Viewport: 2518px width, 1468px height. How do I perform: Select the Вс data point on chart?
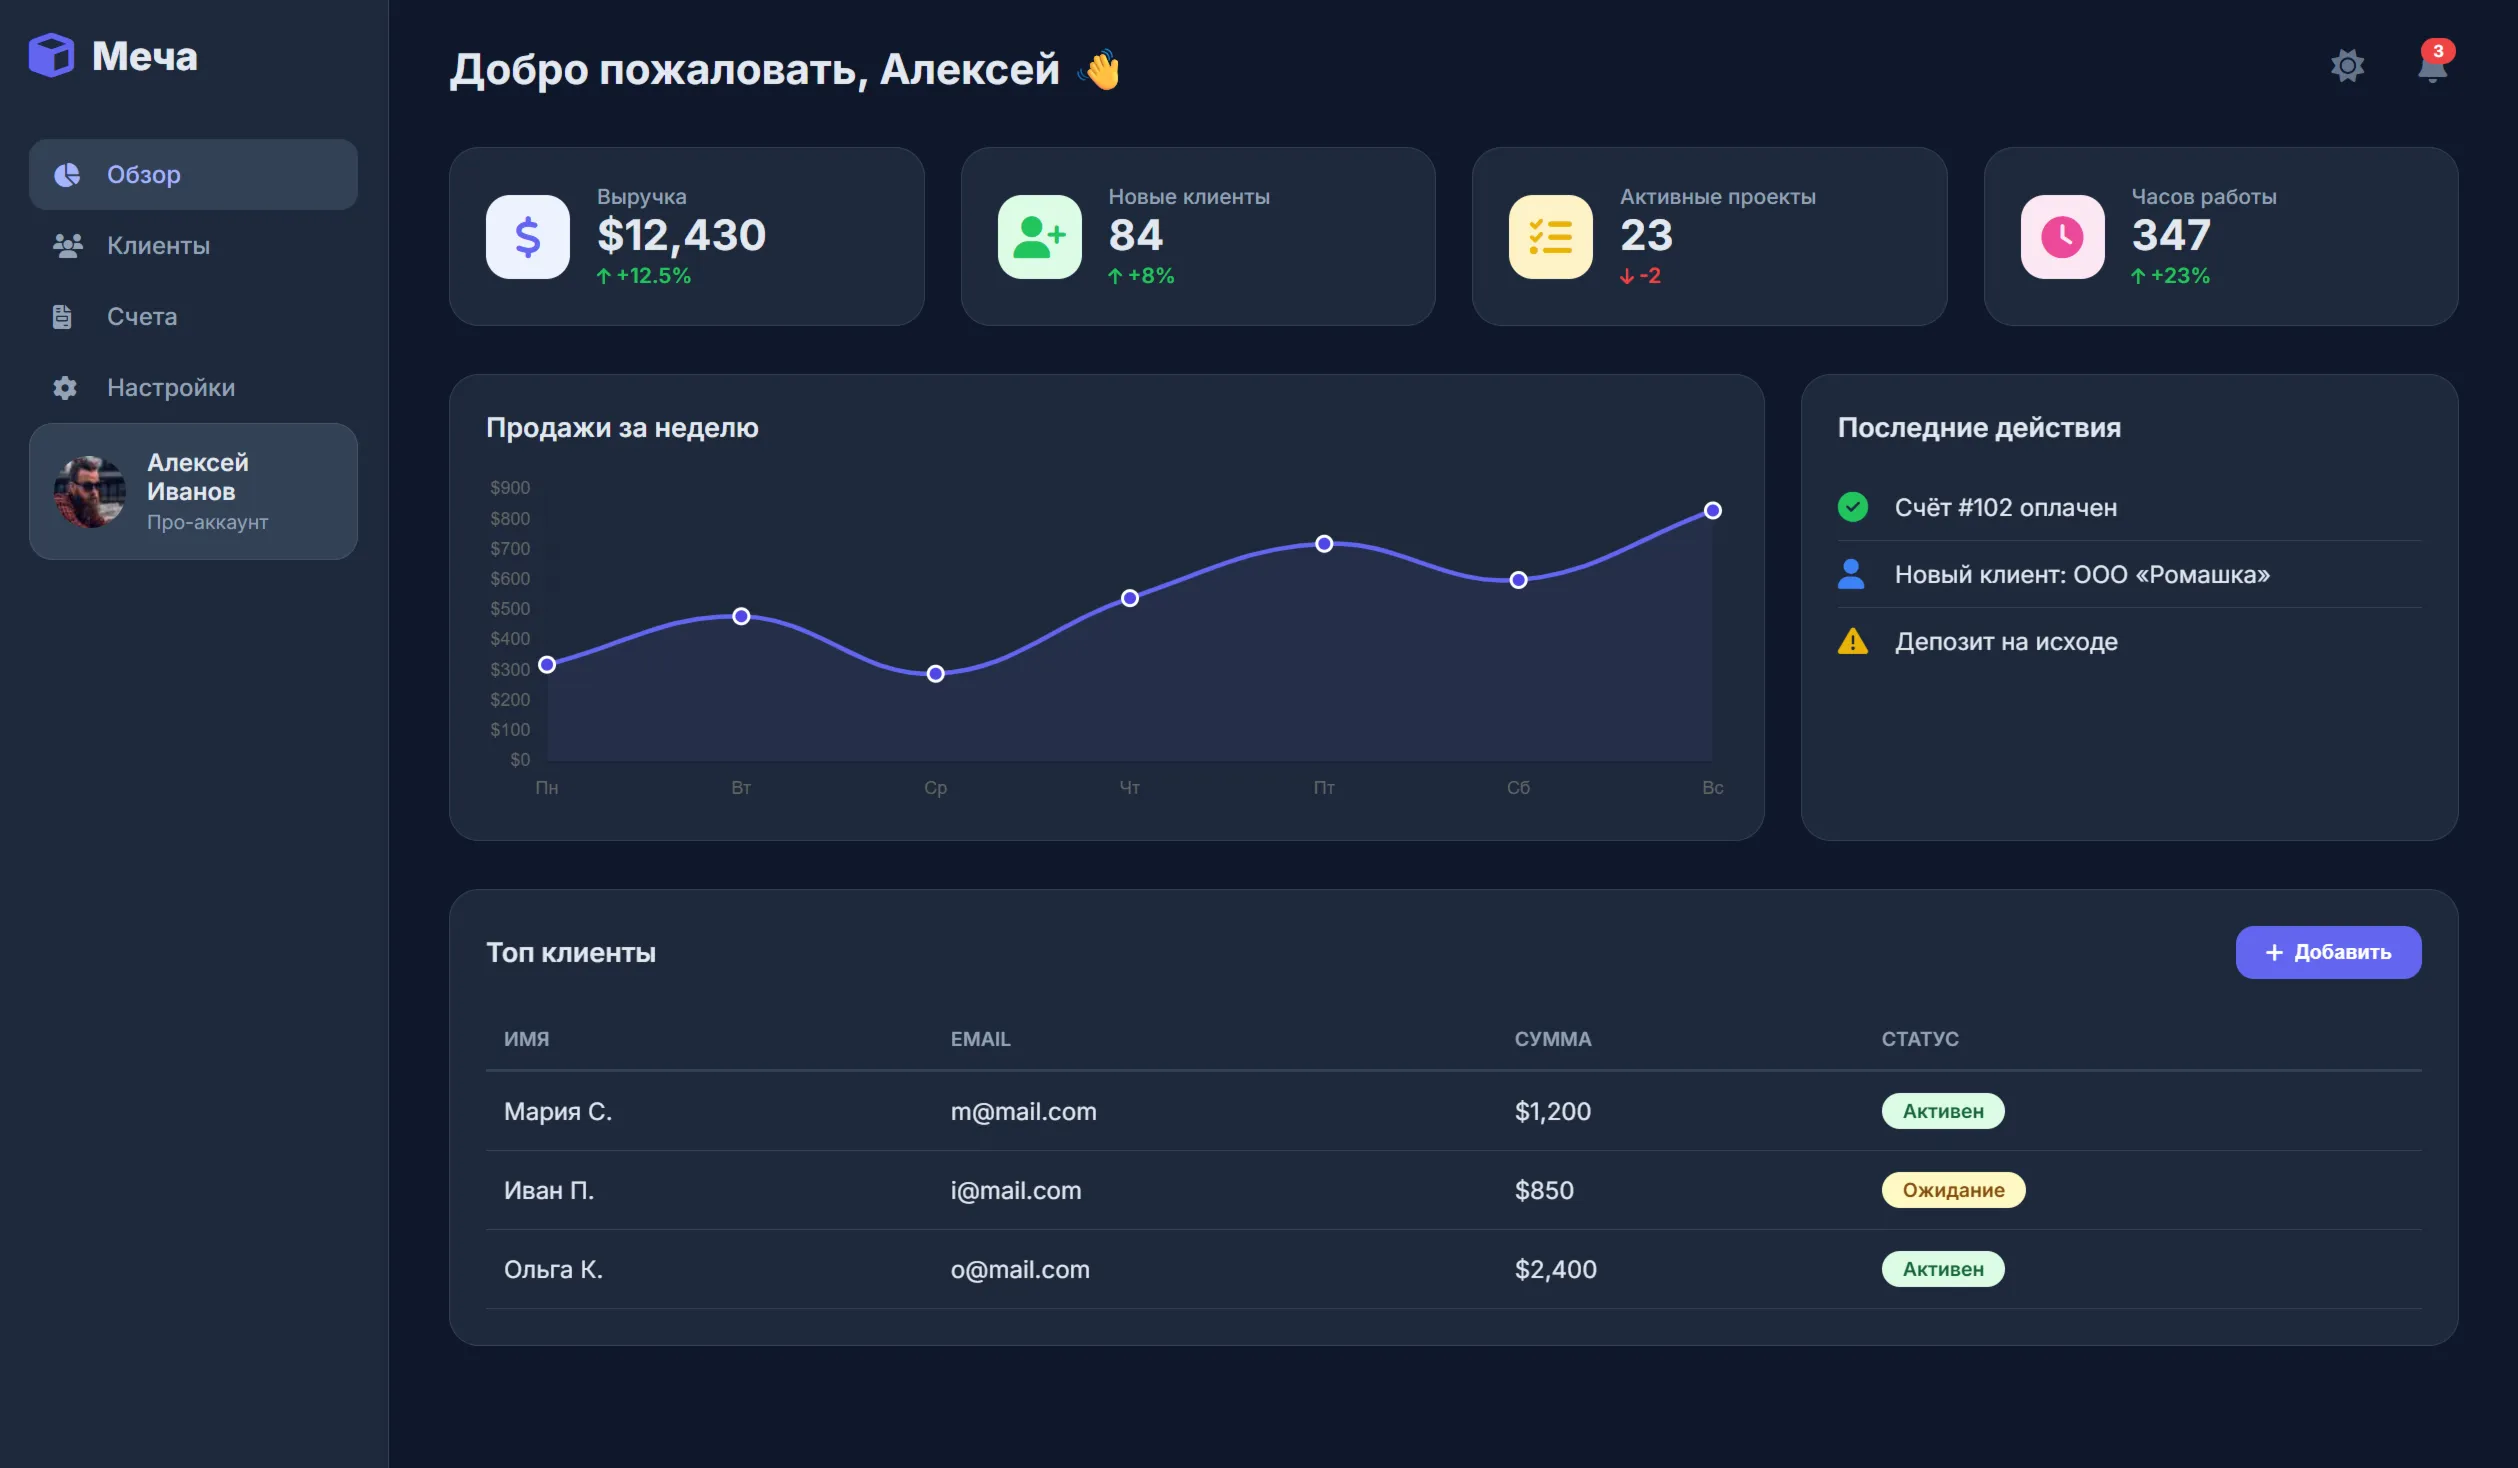pyautogui.click(x=1712, y=511)
